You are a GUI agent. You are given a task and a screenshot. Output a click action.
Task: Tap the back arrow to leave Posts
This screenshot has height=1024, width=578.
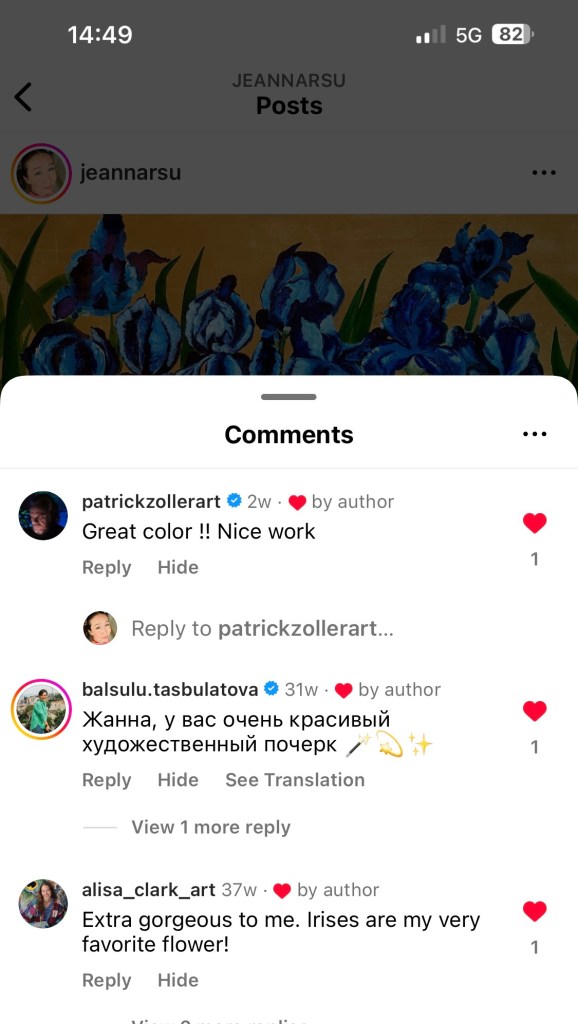coord(23,97)
